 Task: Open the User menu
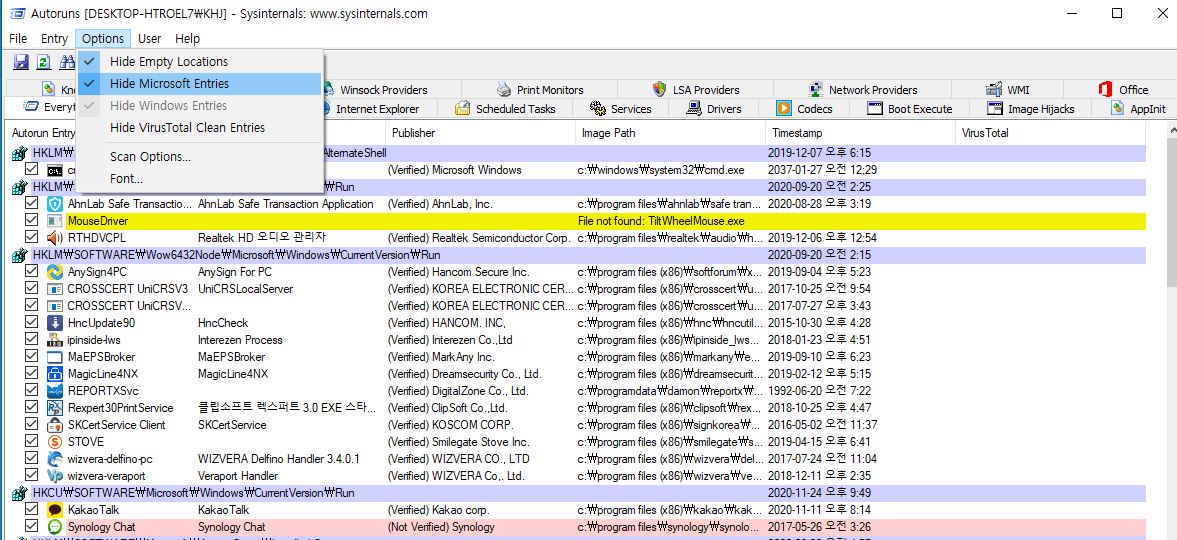(x=149, y=38)
